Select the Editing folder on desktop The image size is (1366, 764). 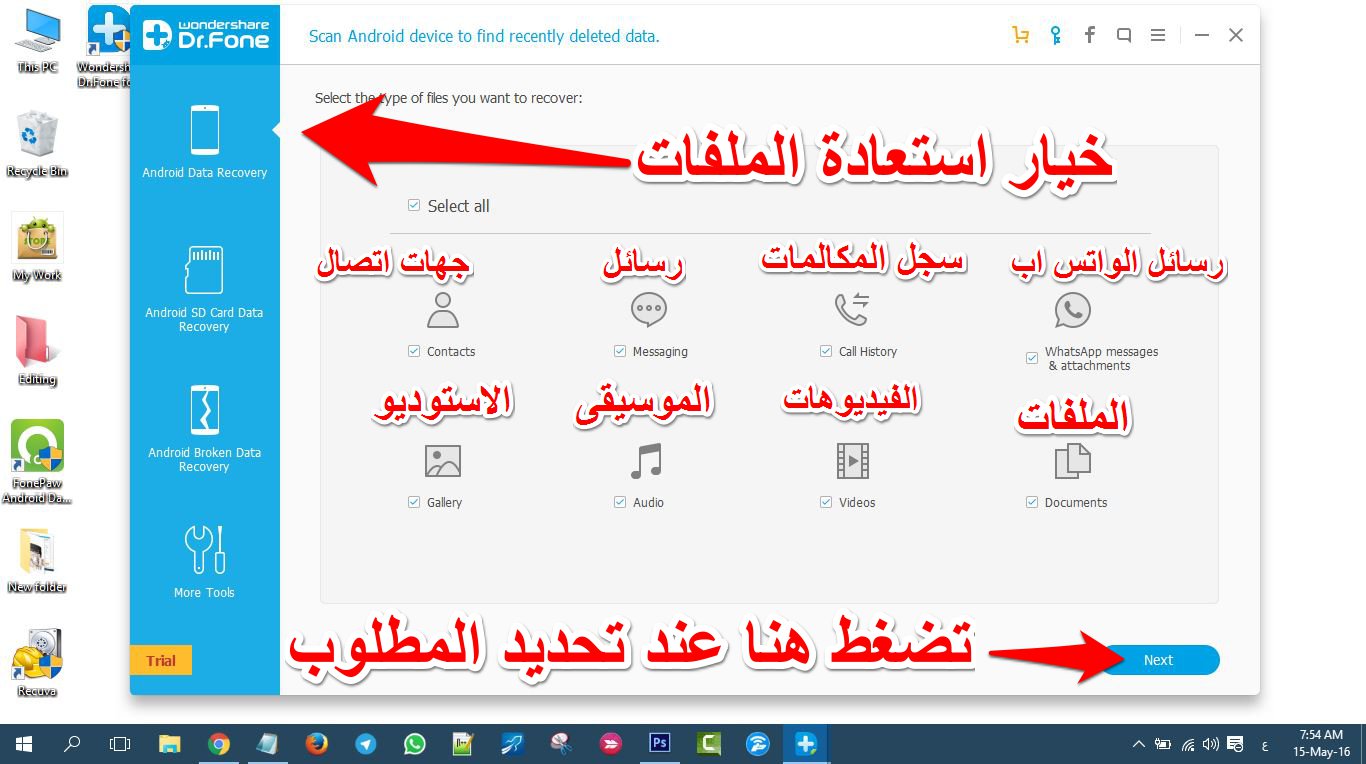click(37, 351)
